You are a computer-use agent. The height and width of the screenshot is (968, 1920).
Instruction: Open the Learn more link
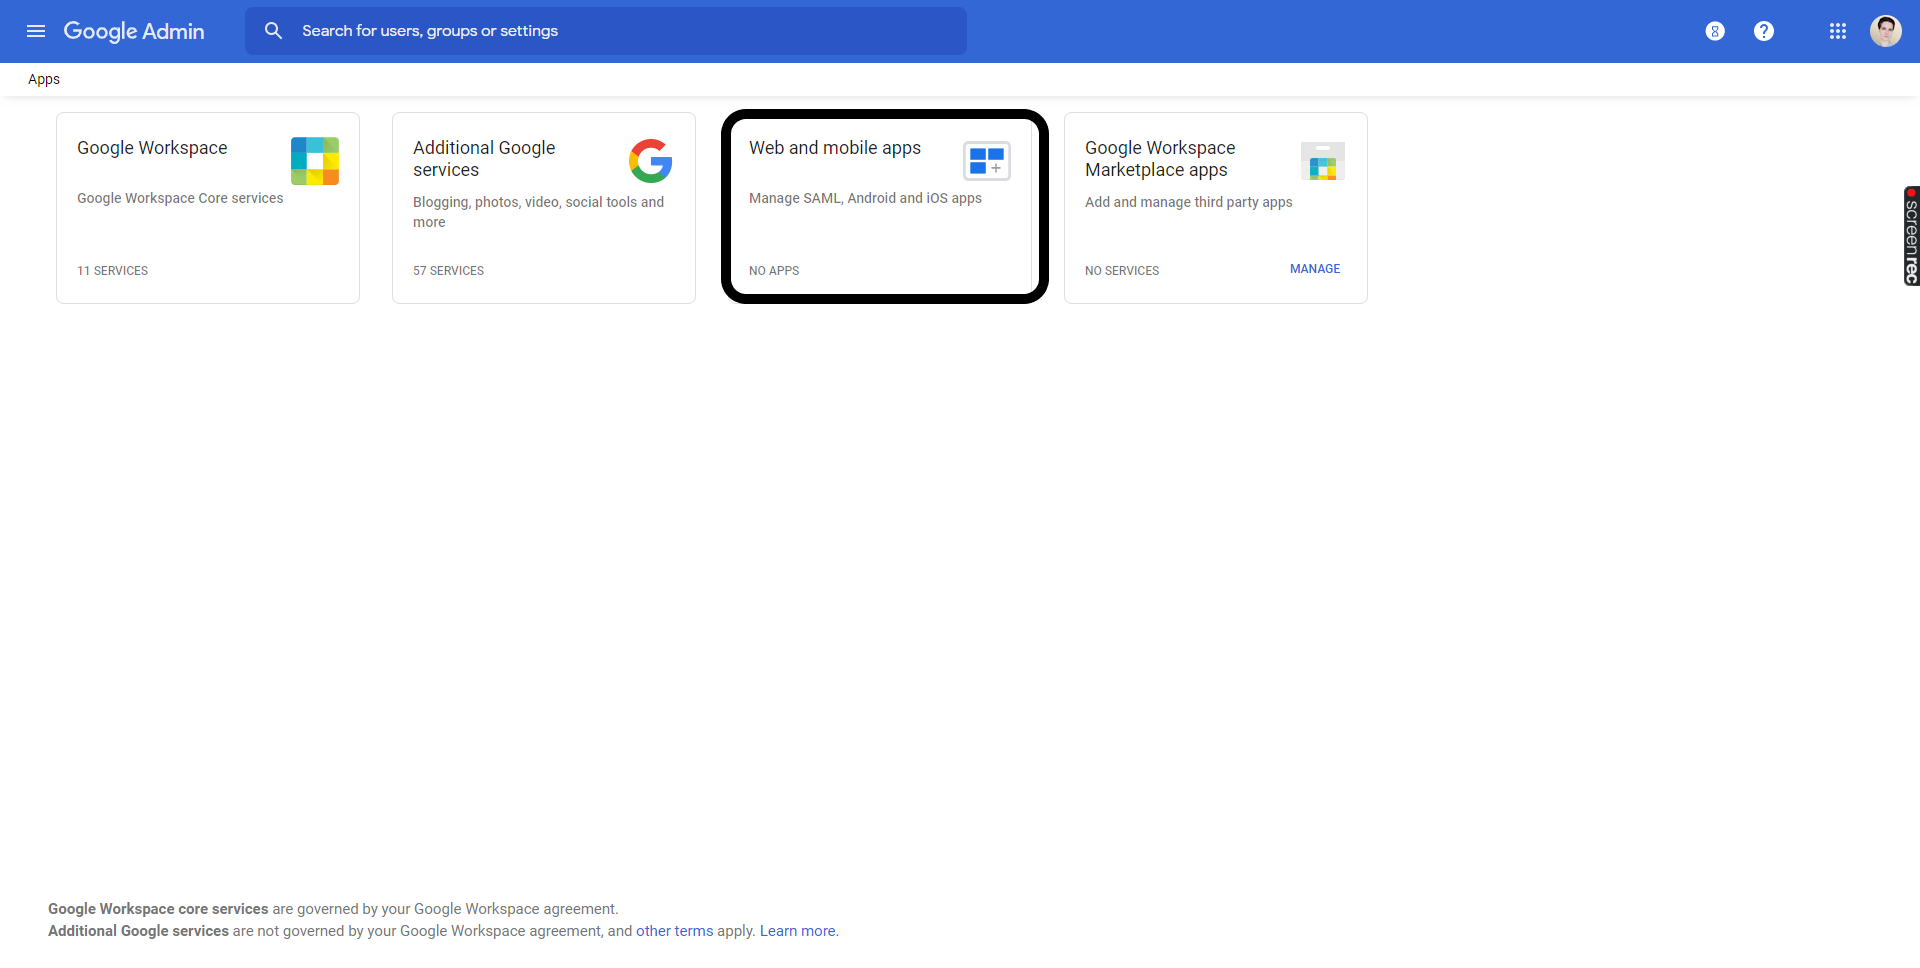pos(797,931)
